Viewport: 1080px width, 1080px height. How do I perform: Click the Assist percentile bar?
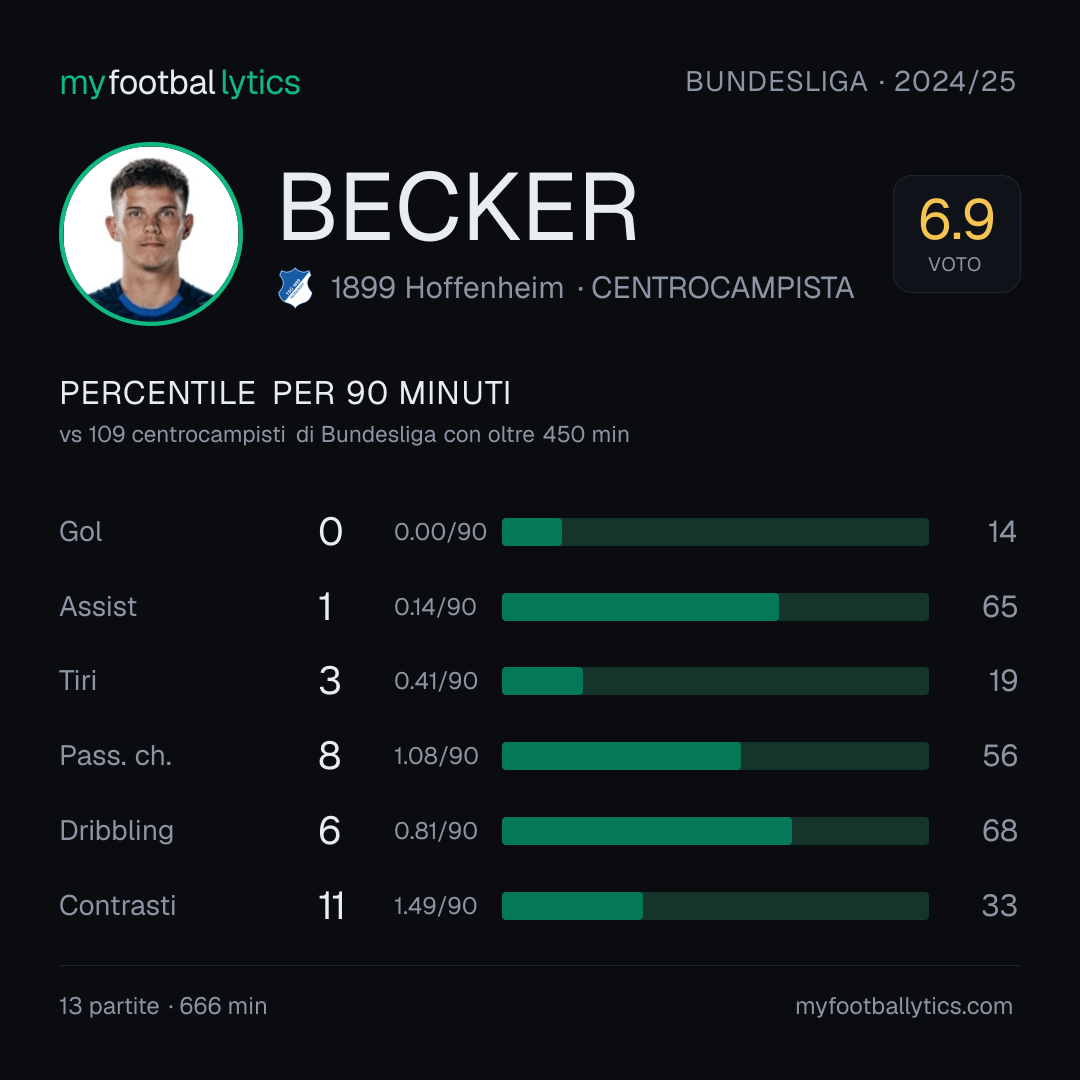coord(715,607)
